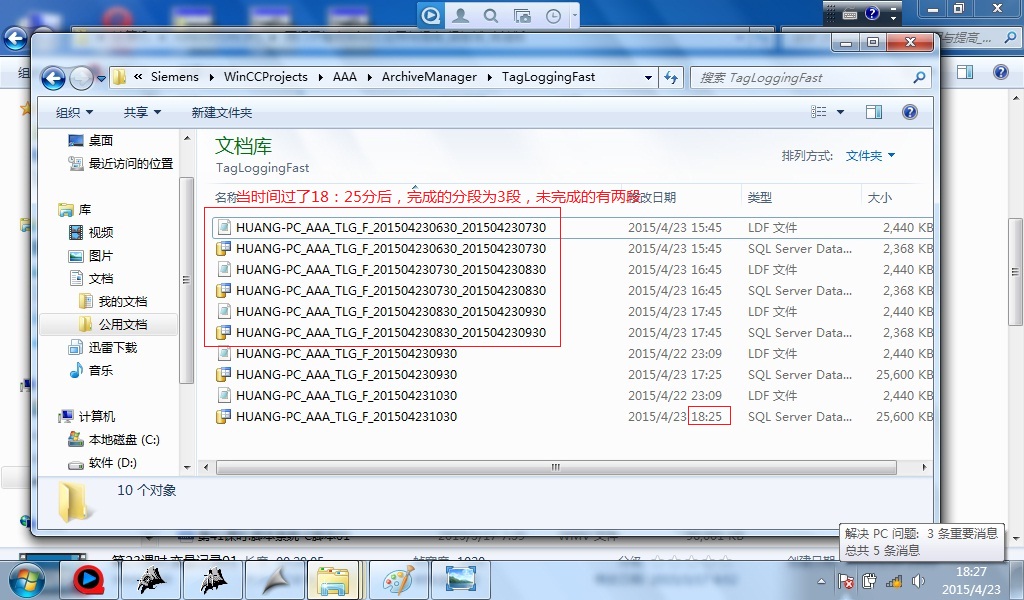
Task: Click the LDF file icon for 201504230630_201504230730
Action: pyautogui.click(x=224, y=227)
